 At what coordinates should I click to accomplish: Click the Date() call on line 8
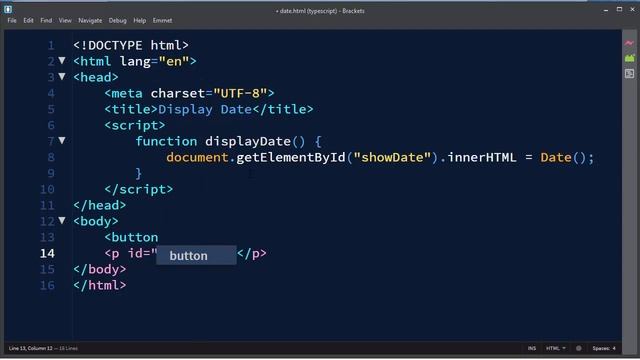click(563, 158)
